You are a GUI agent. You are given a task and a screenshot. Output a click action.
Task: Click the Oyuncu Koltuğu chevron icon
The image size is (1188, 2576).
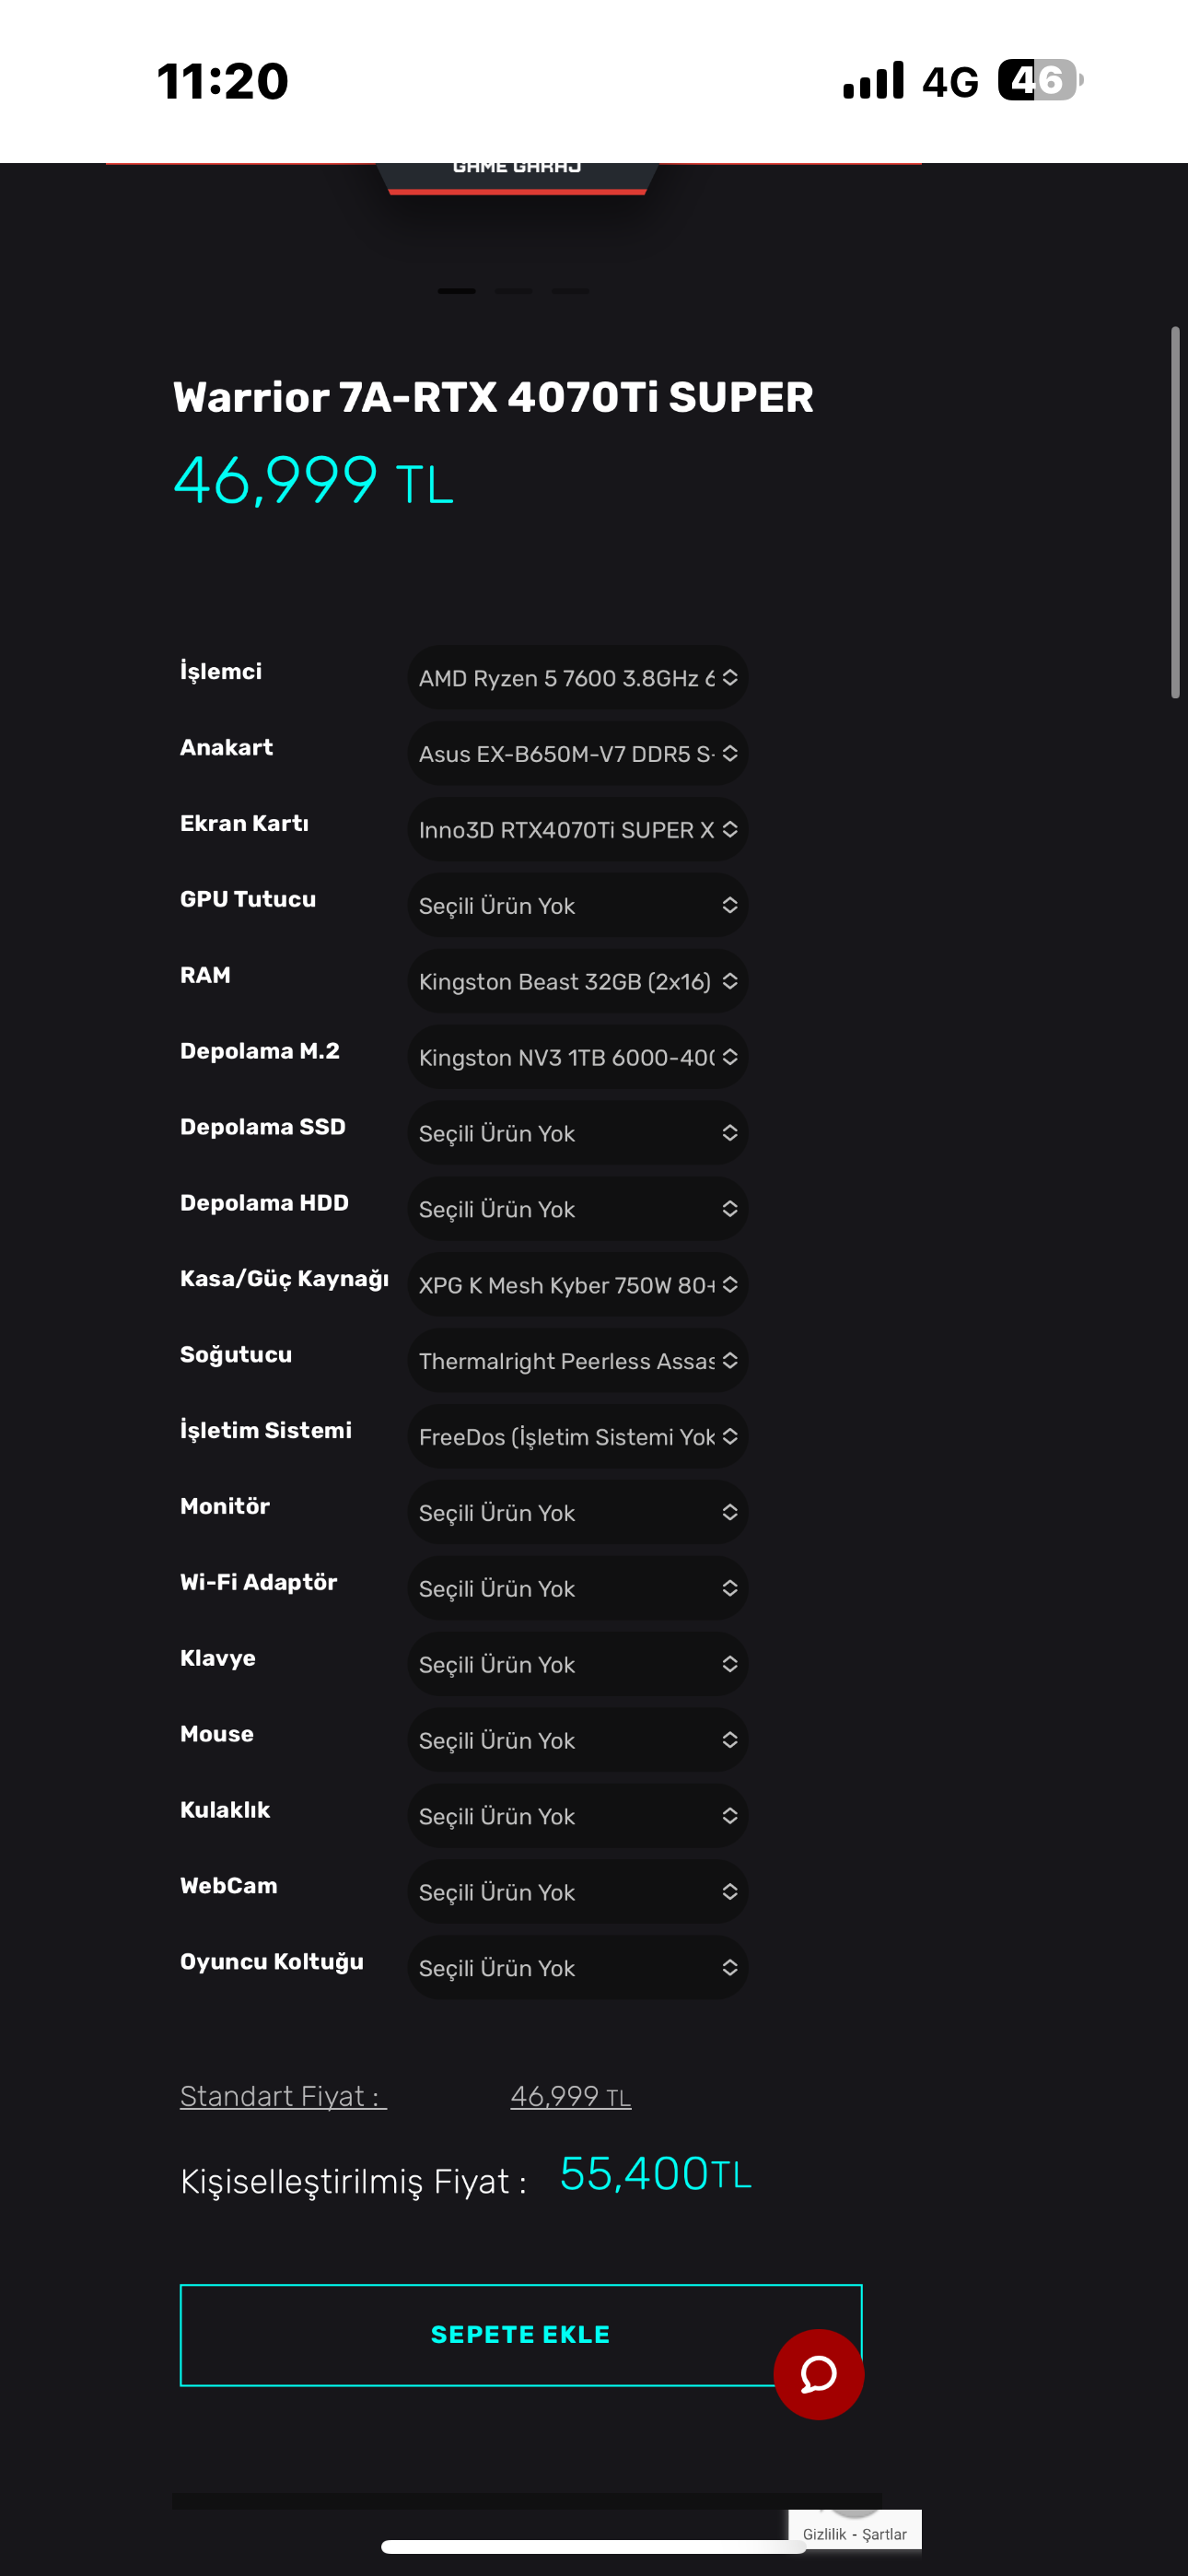730,1967
